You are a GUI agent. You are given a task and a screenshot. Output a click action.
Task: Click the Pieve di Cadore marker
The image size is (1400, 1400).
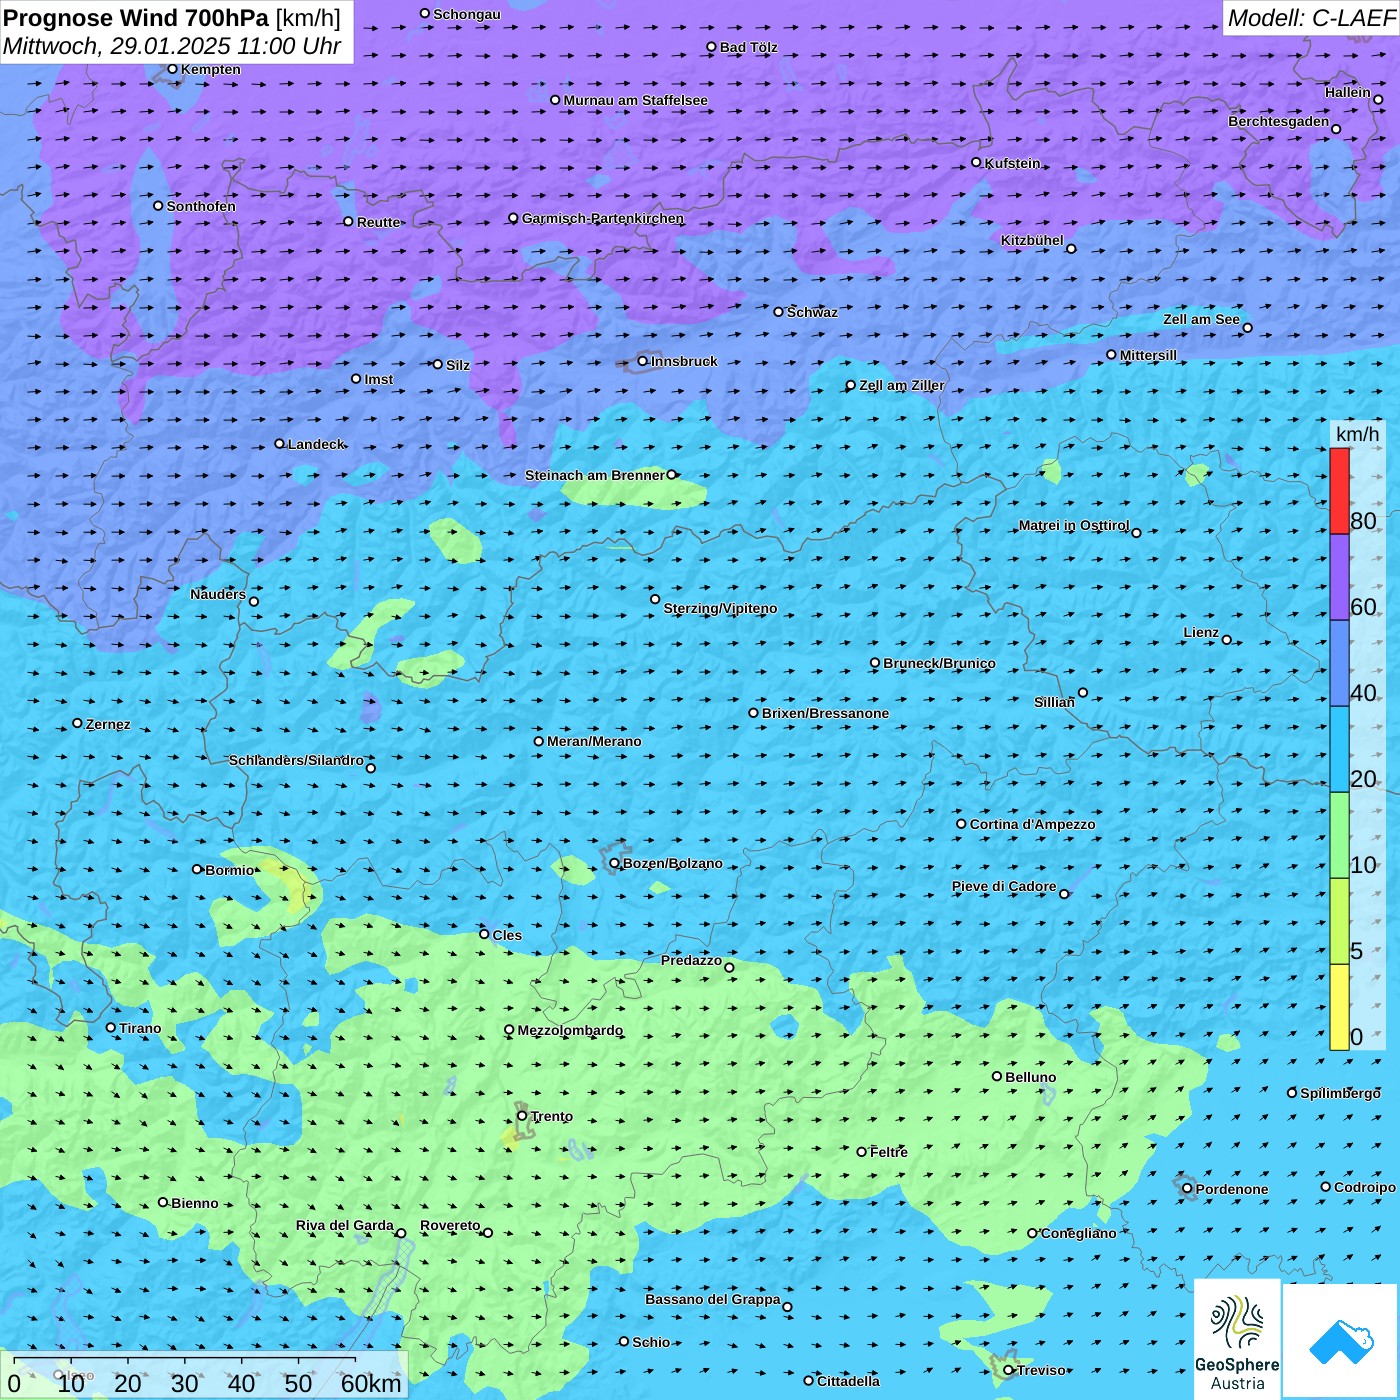(1064, 894)
